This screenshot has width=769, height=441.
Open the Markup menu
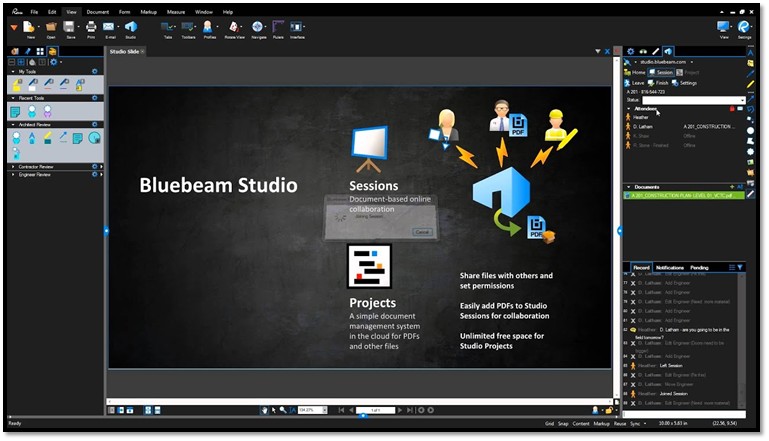(x=149, y=11)
